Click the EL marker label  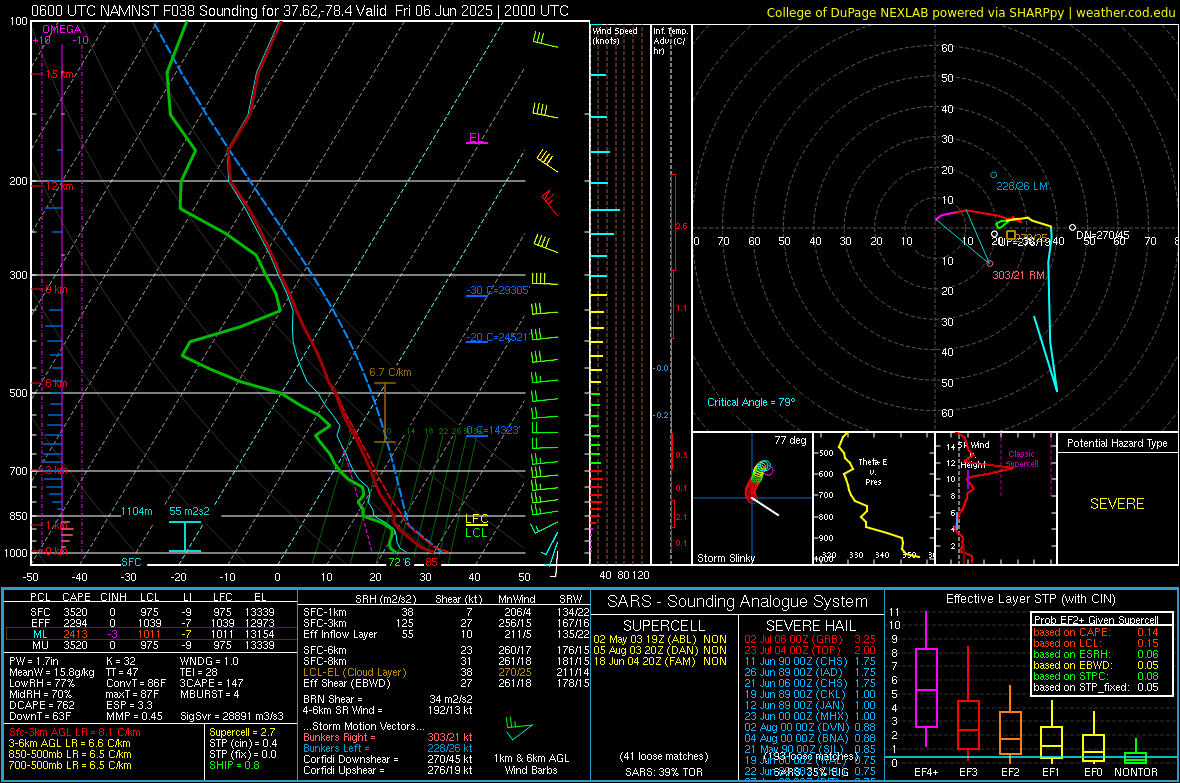(x=476, y=138)
